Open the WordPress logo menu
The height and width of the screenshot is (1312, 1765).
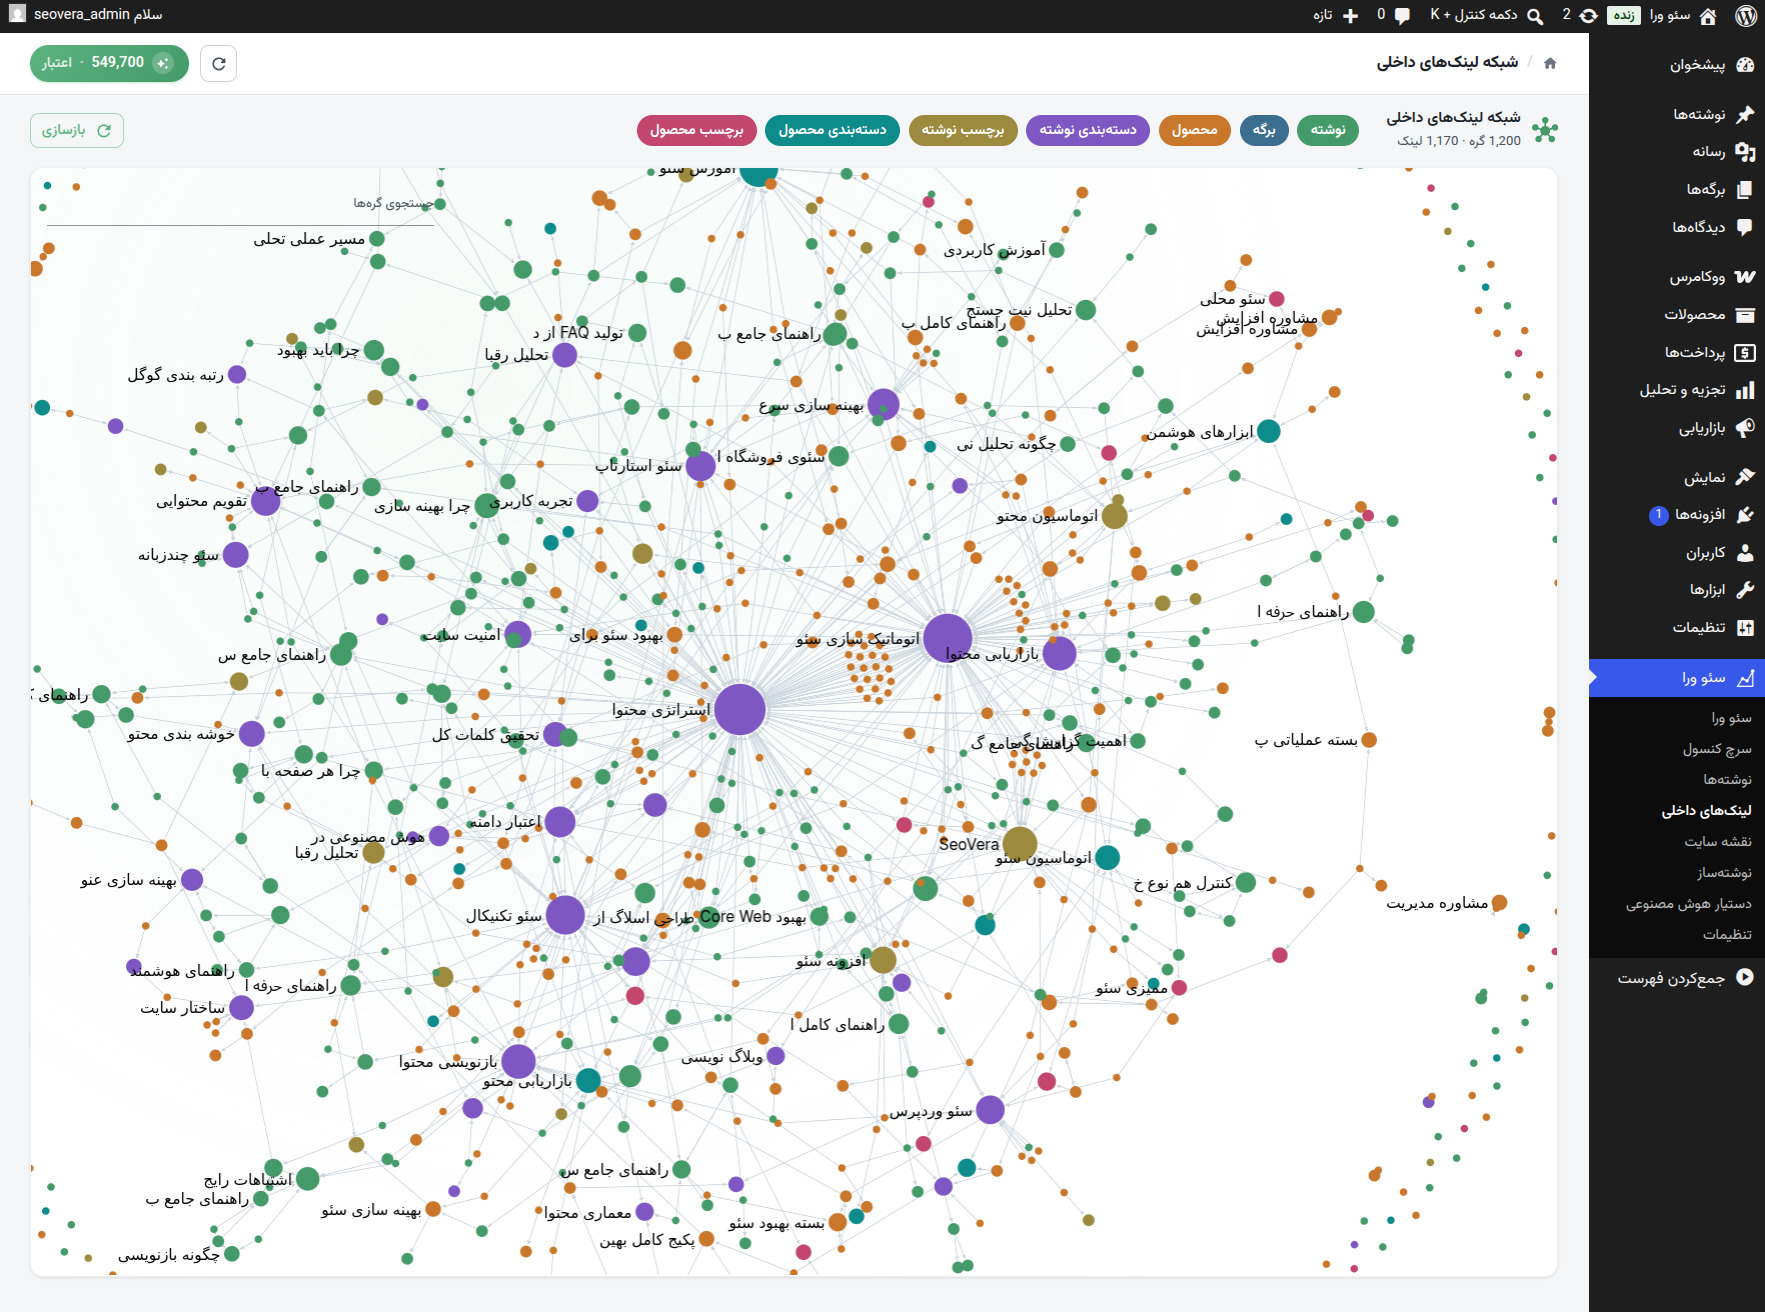(x=1746, y=15)
